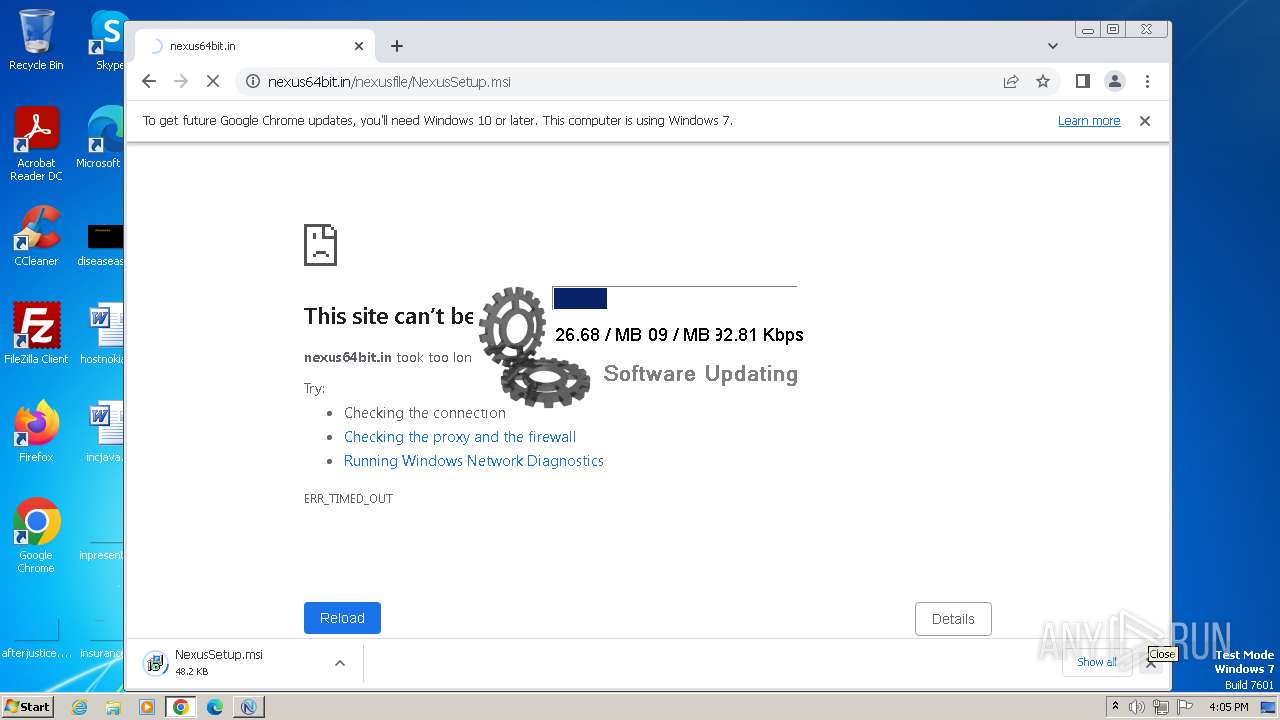Image resolution: width=1280 pixels, height=720 pixels.
Task: Open Skype desktop shortcut
Action: tap(108, 40)
